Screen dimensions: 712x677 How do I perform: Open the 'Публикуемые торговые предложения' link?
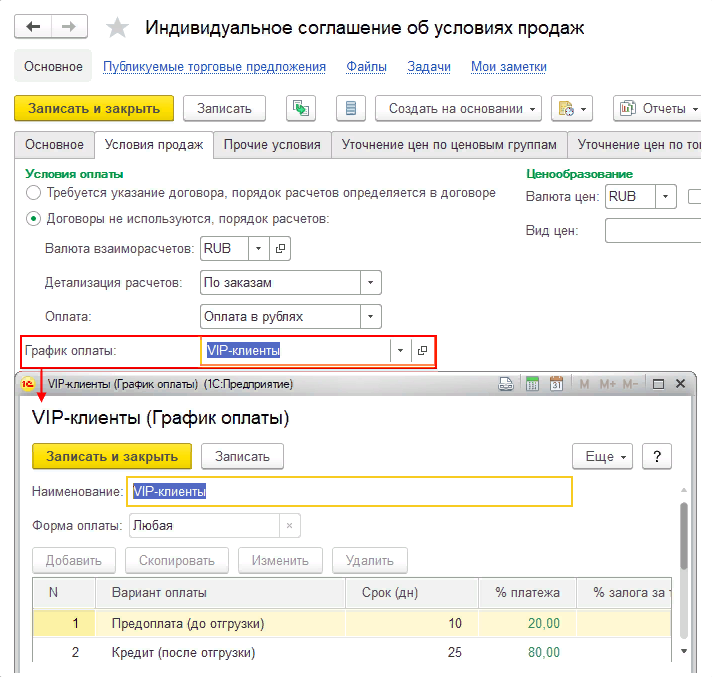tap(215, 67)
